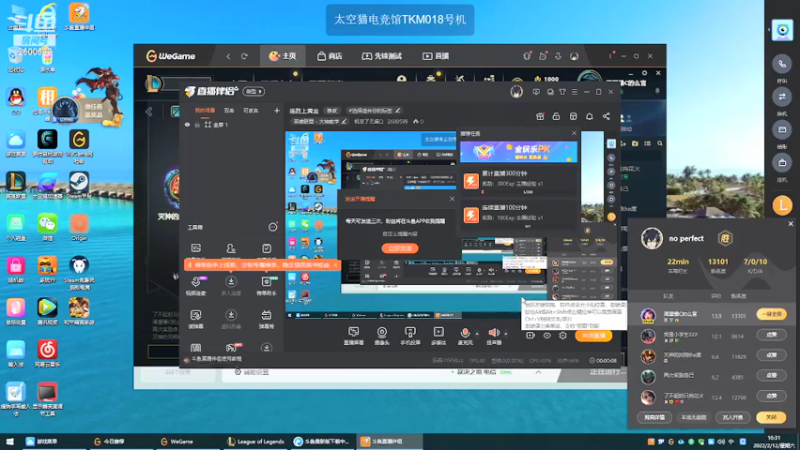Dismiss the orange 榜单助手 notification banner
Image resolution: width=800 pixels, height=450 pixels.
[x=335, y=265]
